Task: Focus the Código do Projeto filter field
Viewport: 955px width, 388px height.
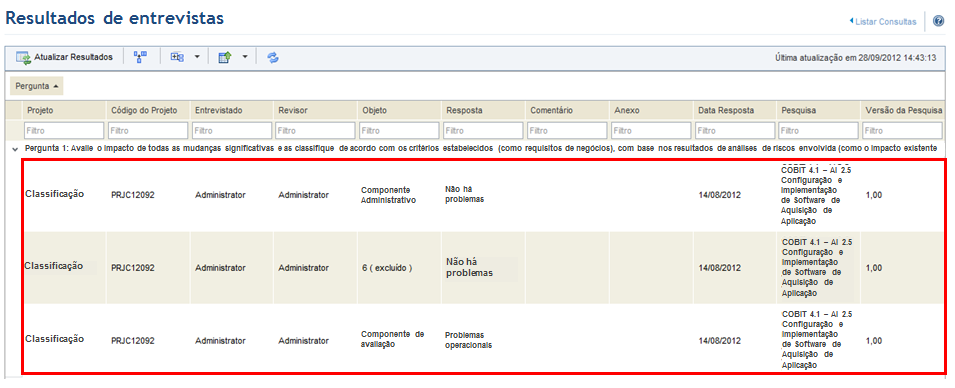Action: tap(148, 130)
